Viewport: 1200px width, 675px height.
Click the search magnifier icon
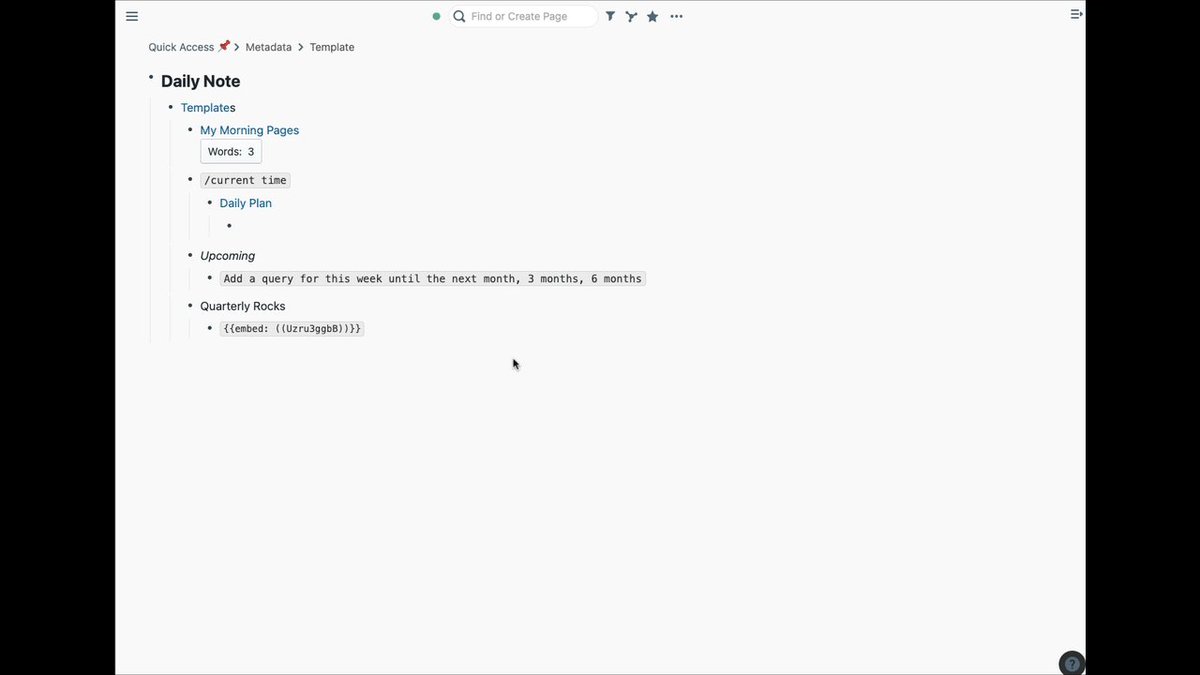[x=459, y=16]
